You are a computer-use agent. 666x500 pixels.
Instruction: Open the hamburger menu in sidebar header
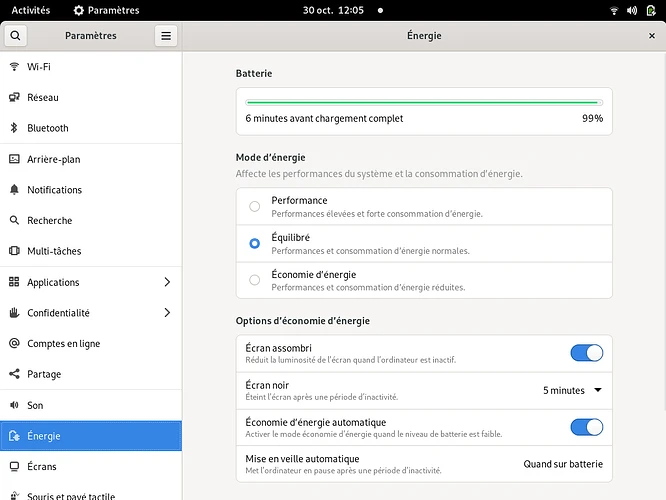[x=166, y=36]
